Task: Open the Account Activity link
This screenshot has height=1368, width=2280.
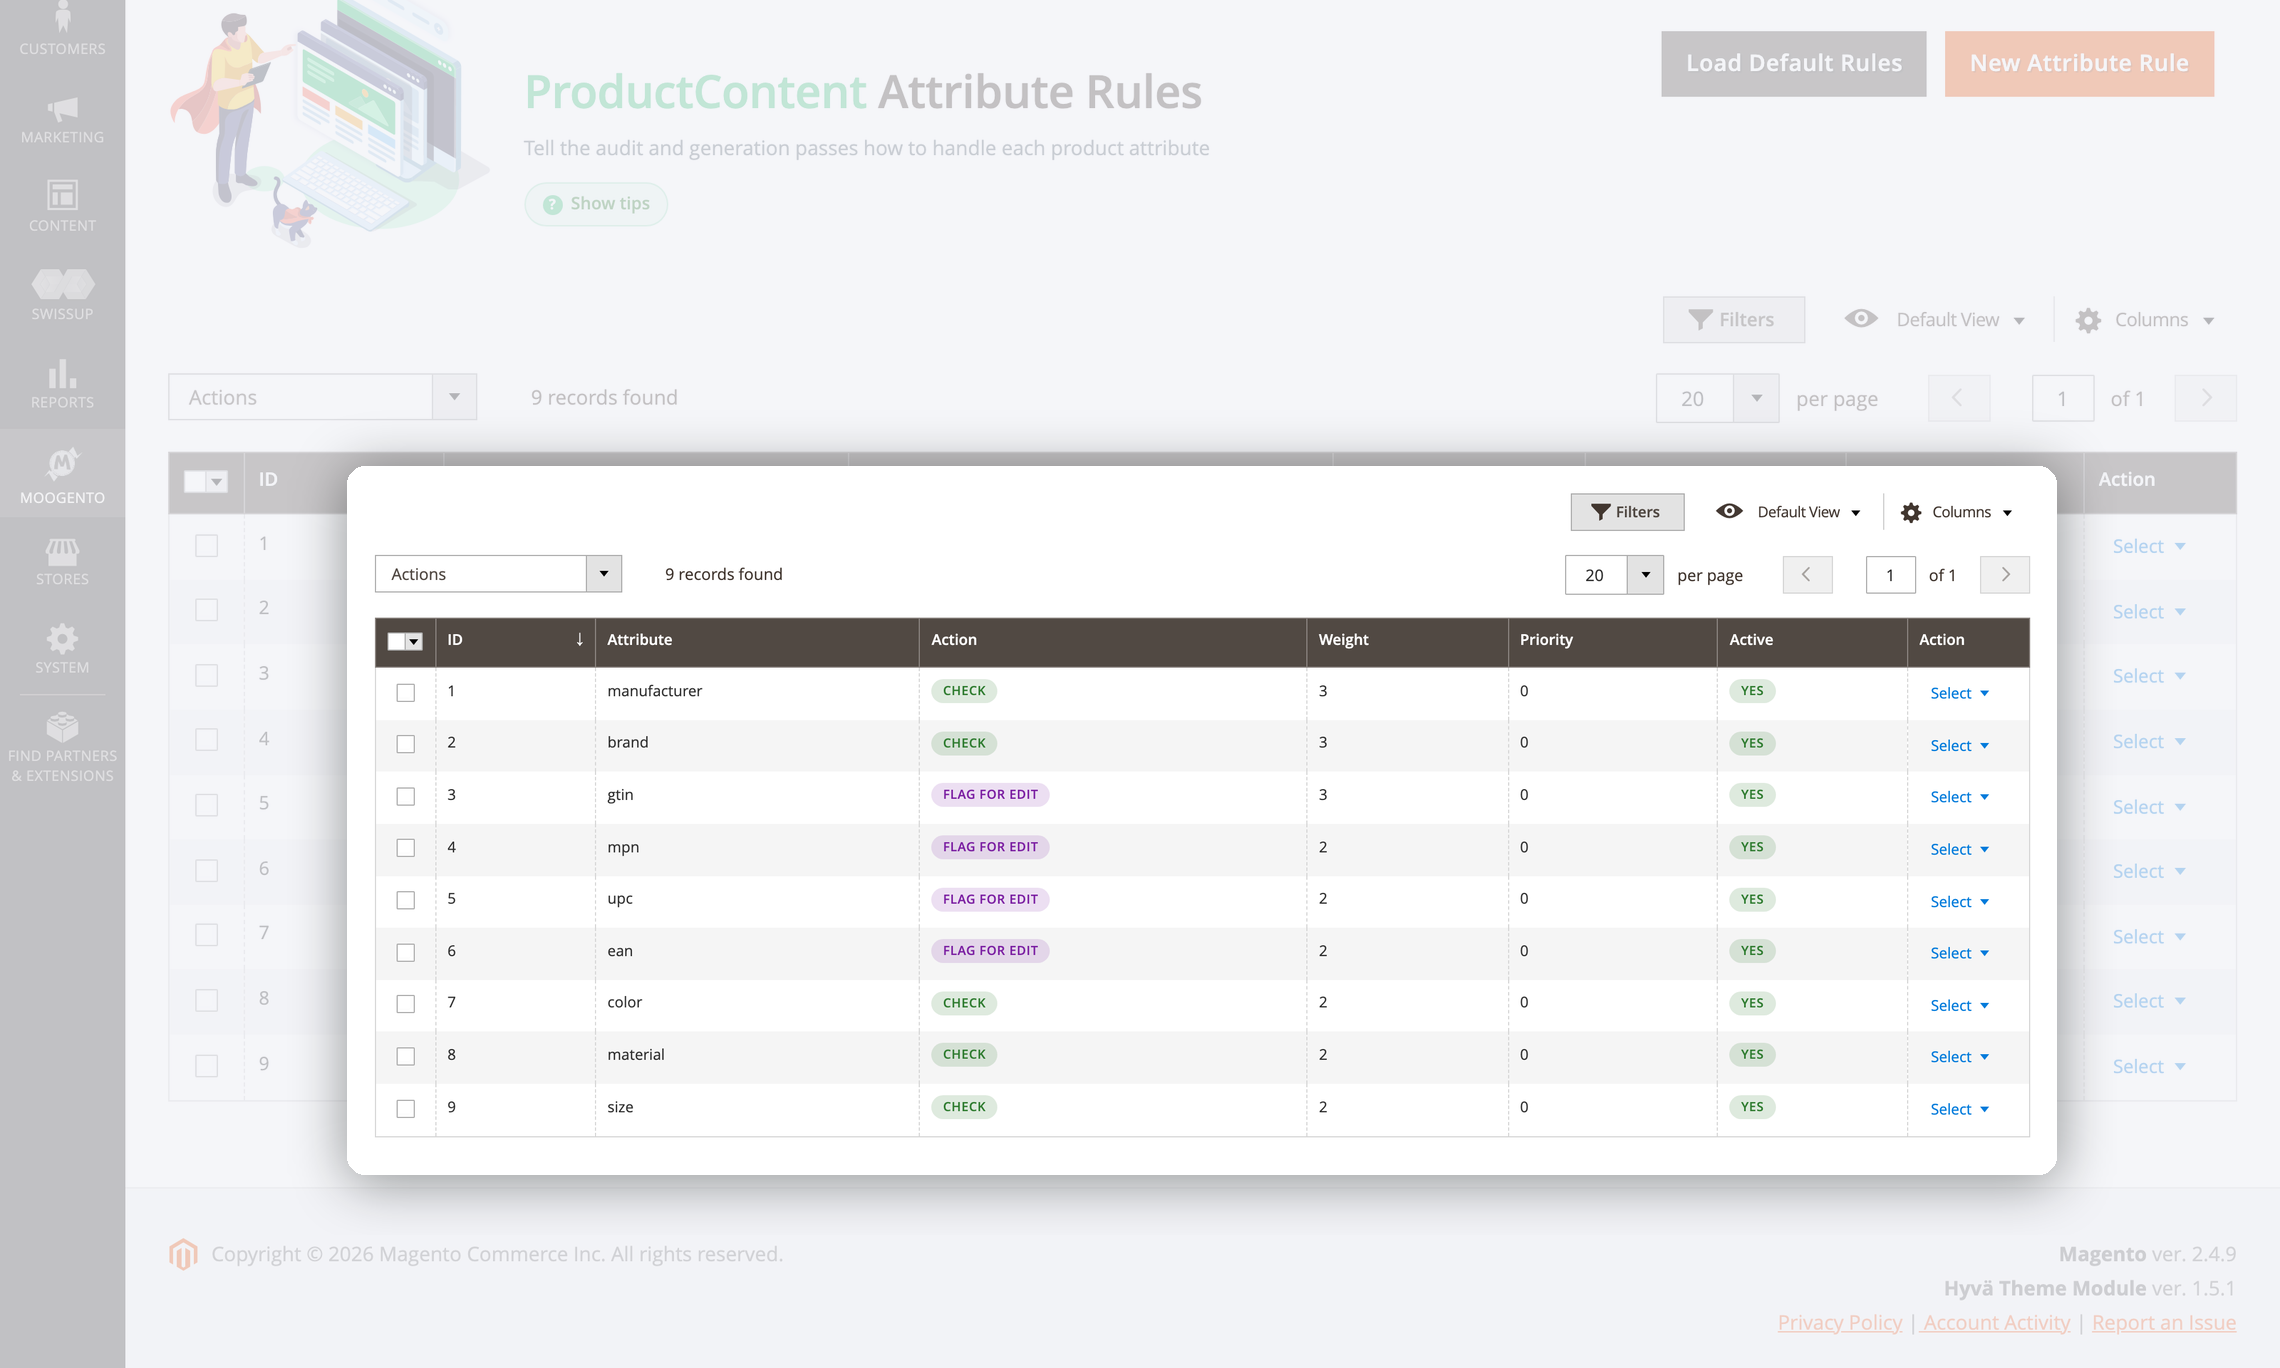Action: click(1996, 1322)
